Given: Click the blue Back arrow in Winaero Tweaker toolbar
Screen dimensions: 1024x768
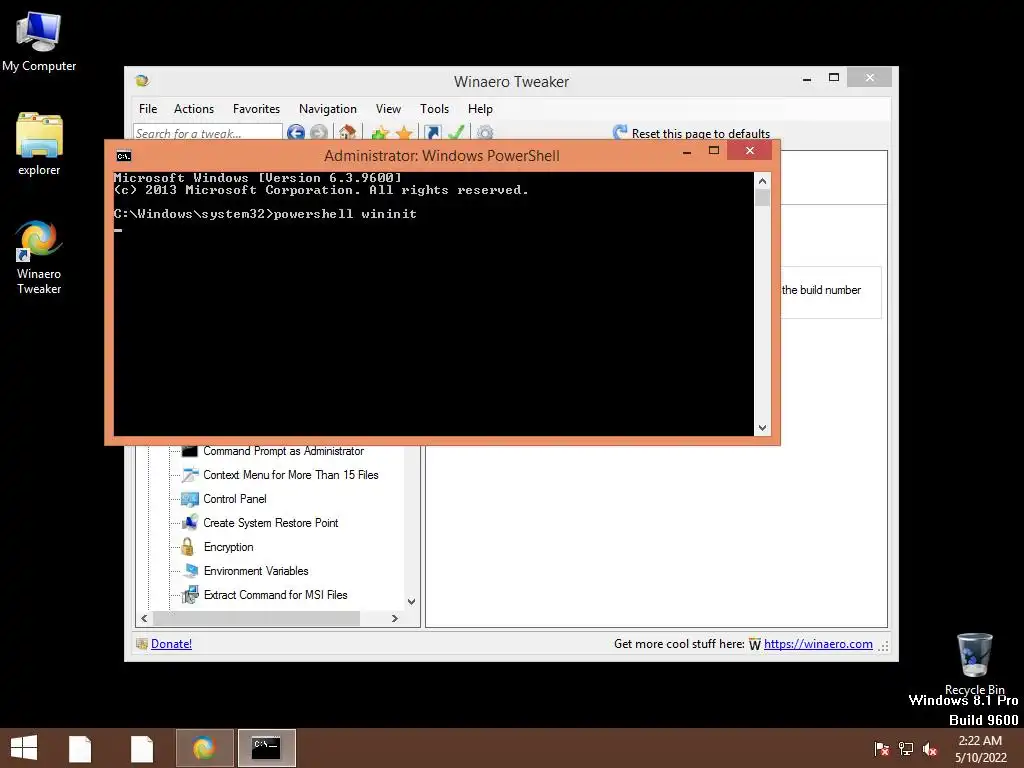Looking at the screenshot, I should [295, 133].
